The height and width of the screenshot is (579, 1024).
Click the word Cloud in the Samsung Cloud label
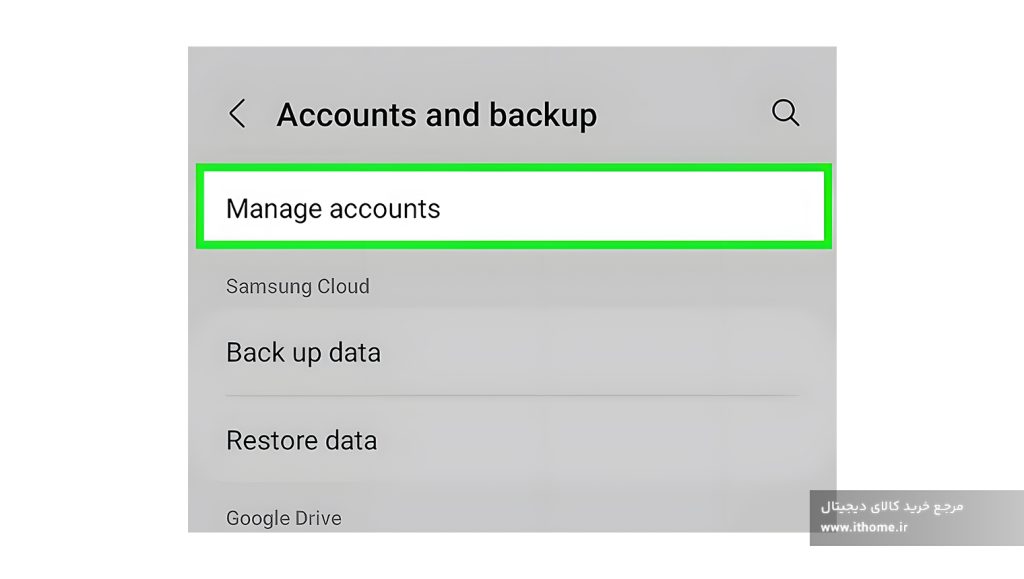coord(344,286)
